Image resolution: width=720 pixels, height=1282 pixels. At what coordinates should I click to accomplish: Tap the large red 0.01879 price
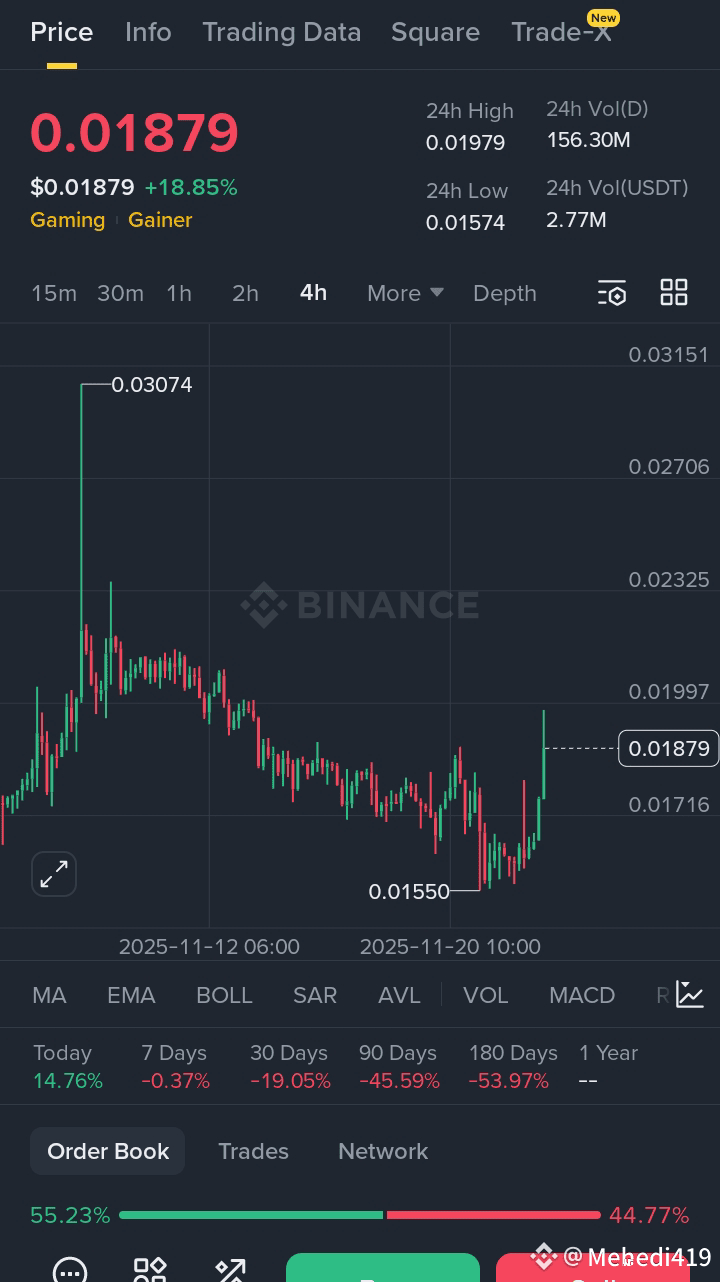134,133
